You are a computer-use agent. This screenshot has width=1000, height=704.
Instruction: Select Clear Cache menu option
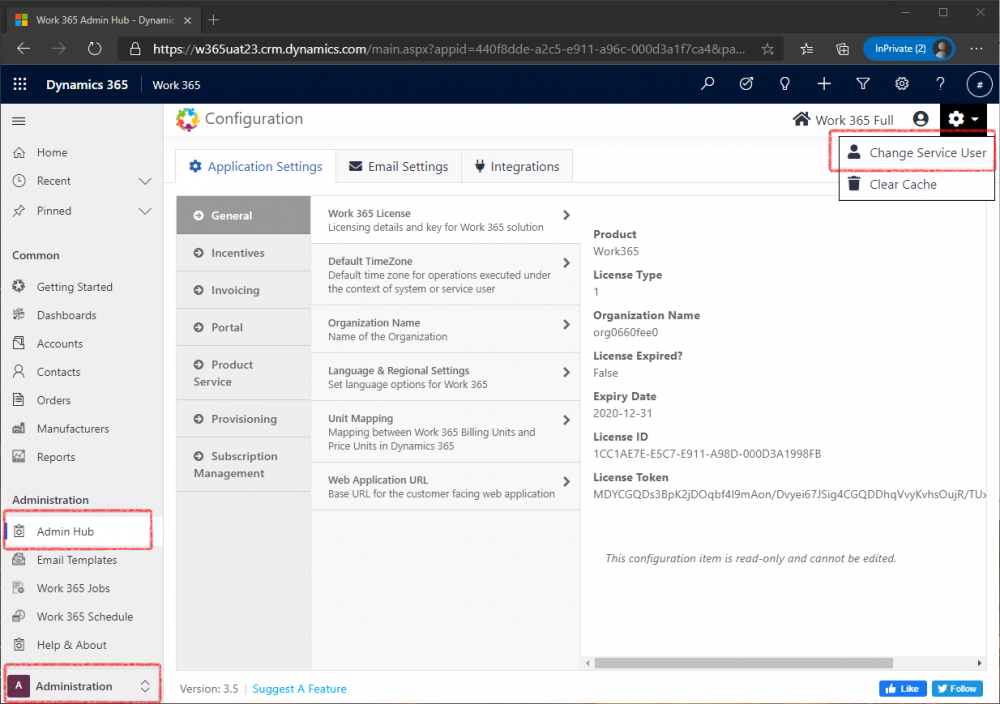(x=916, y=184)
